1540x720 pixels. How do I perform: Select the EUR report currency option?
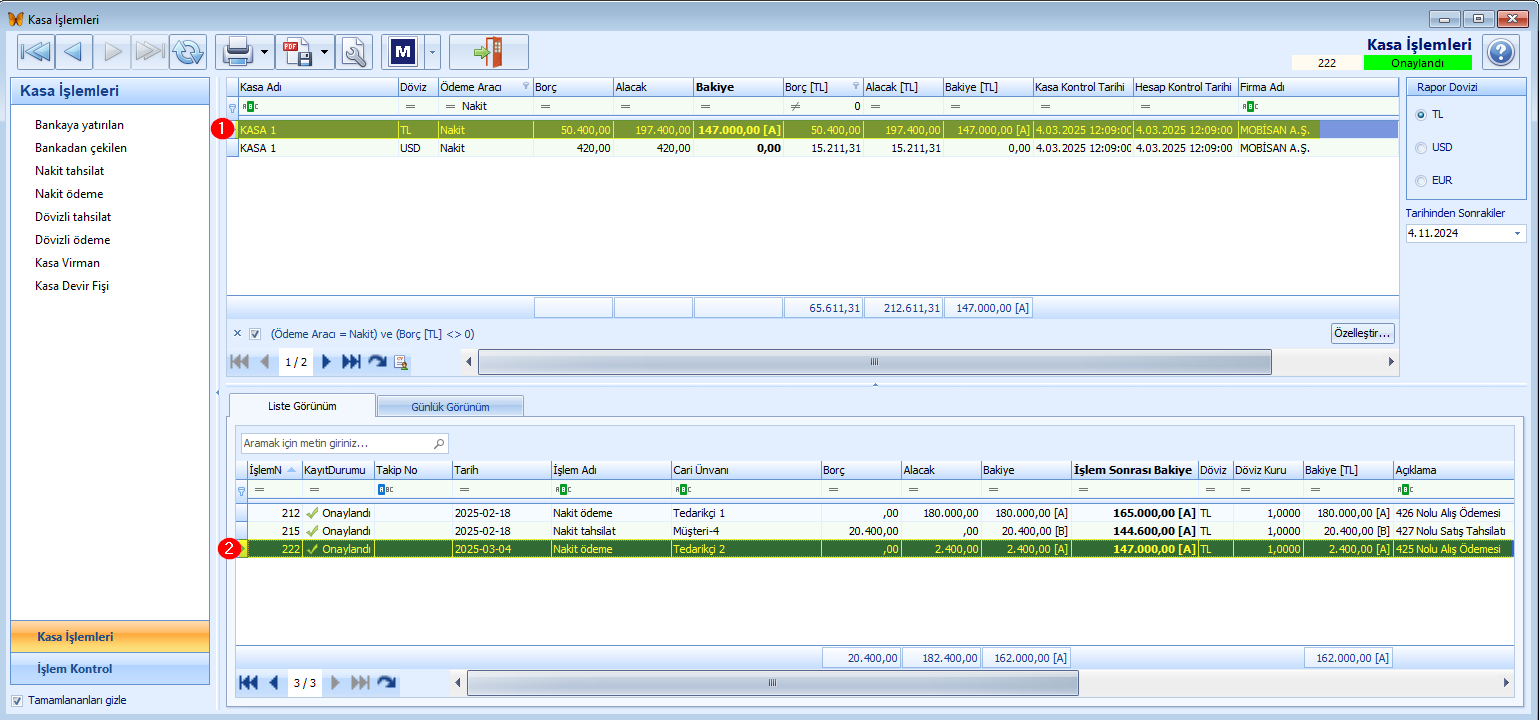coord(1422,181)
